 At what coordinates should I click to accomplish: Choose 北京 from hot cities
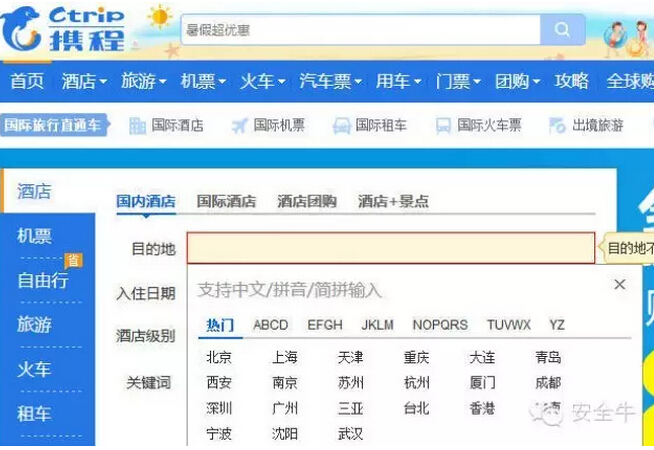[219, 357]
